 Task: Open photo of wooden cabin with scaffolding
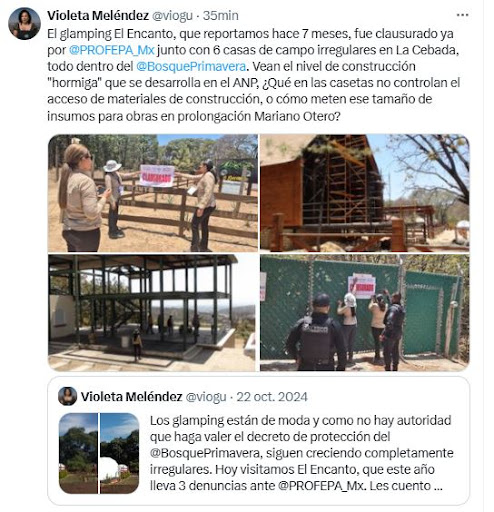click(x=365, y=193)
